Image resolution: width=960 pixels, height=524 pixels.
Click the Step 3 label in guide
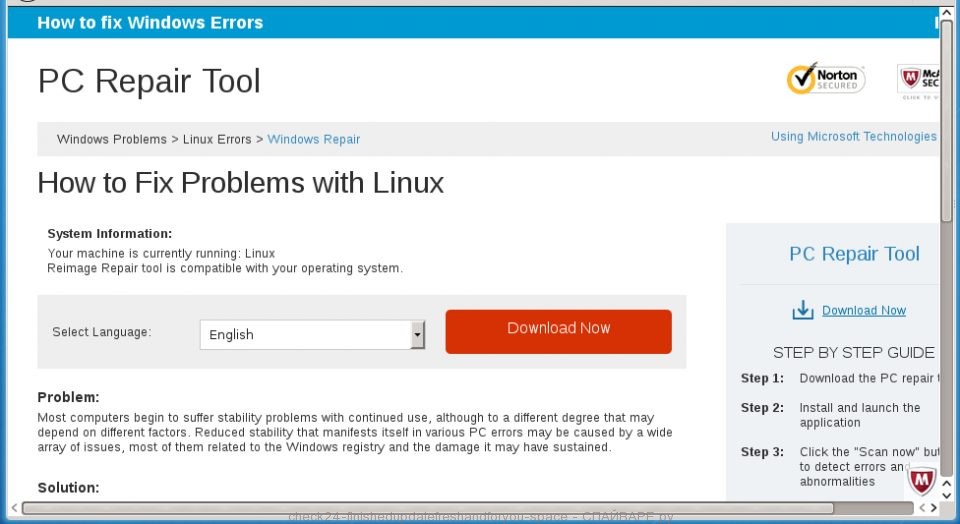pyautogui.click(x=762, y=452)
